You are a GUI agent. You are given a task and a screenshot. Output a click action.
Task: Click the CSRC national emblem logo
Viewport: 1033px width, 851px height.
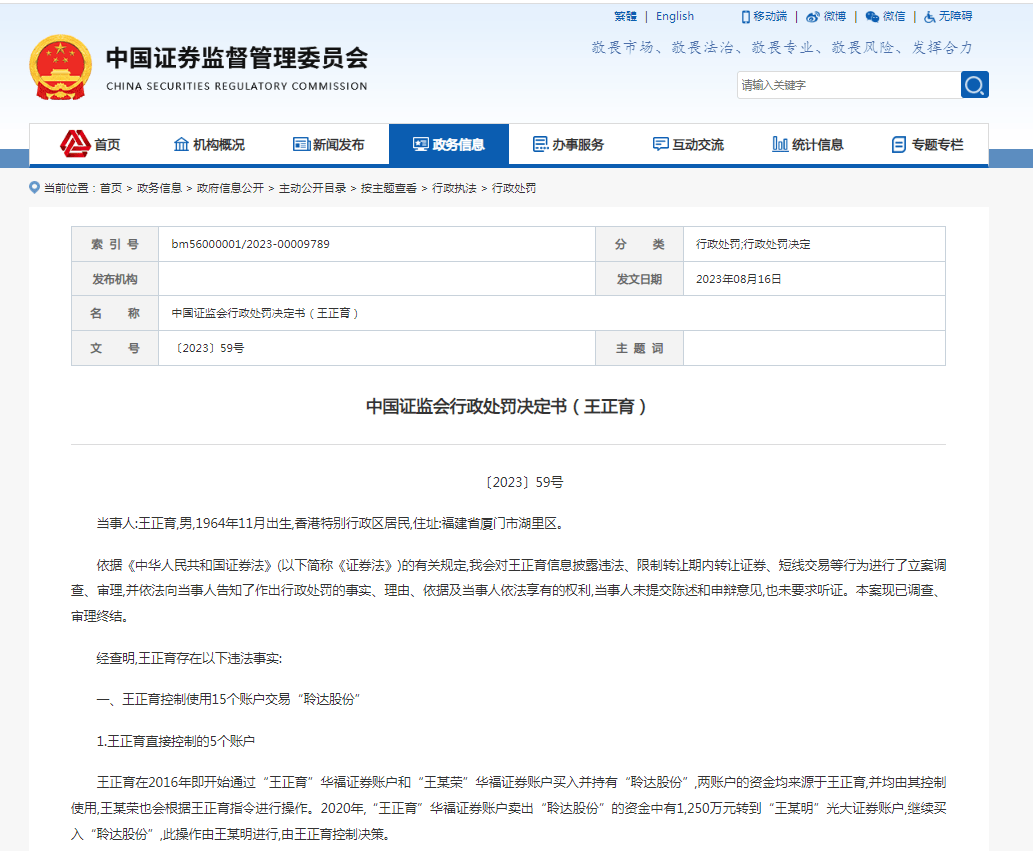[x=59, y=68]
